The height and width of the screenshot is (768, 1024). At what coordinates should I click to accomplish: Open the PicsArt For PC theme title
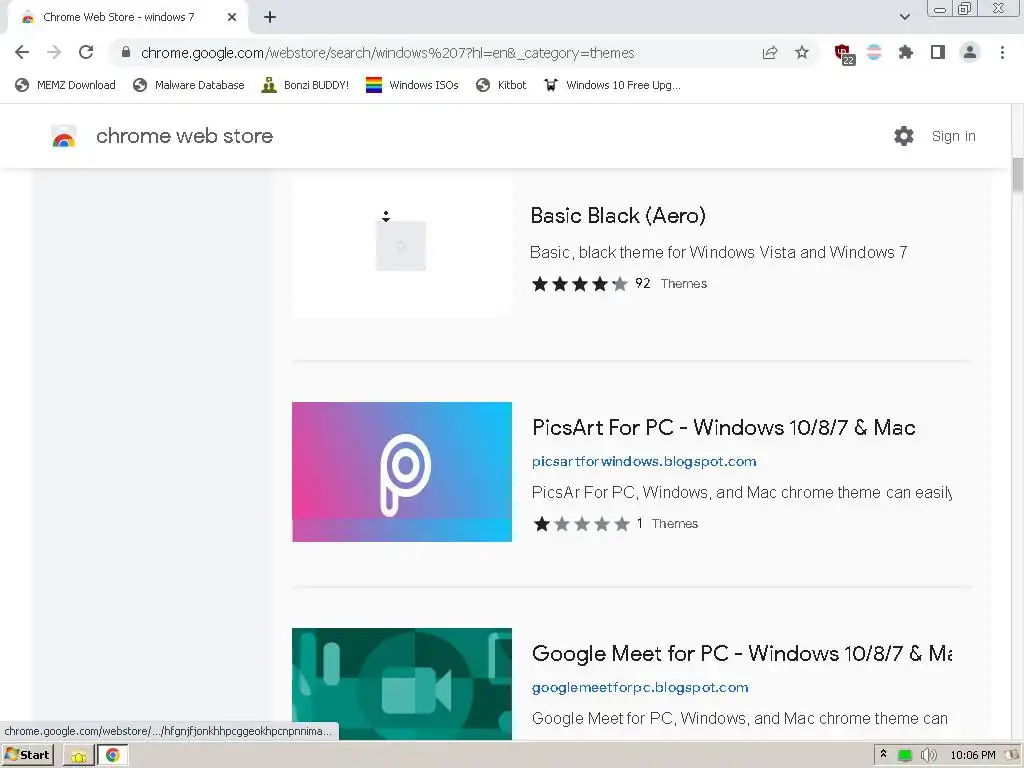click(x=724, y=427)
